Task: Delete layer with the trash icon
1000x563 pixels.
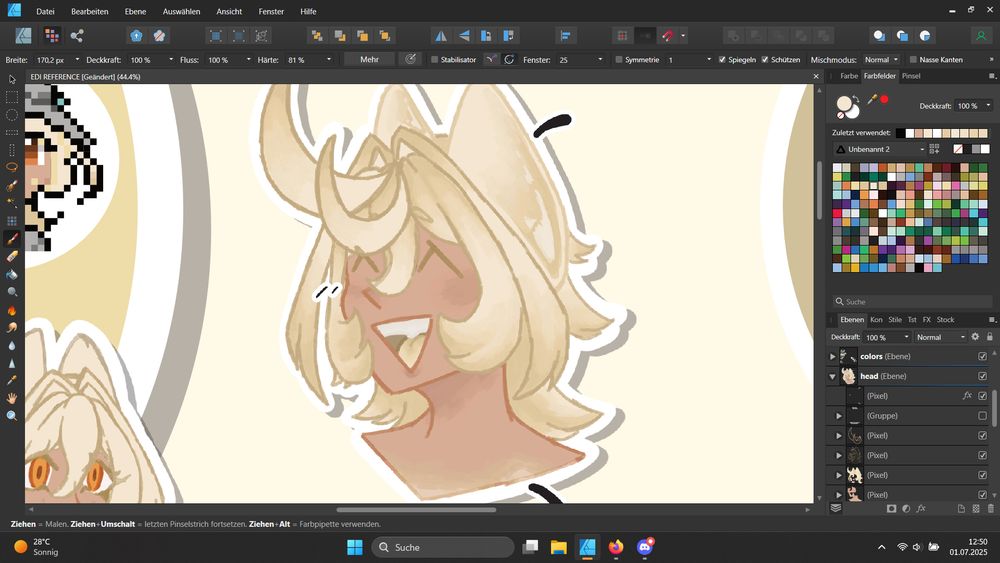Action: click(990, 509)
